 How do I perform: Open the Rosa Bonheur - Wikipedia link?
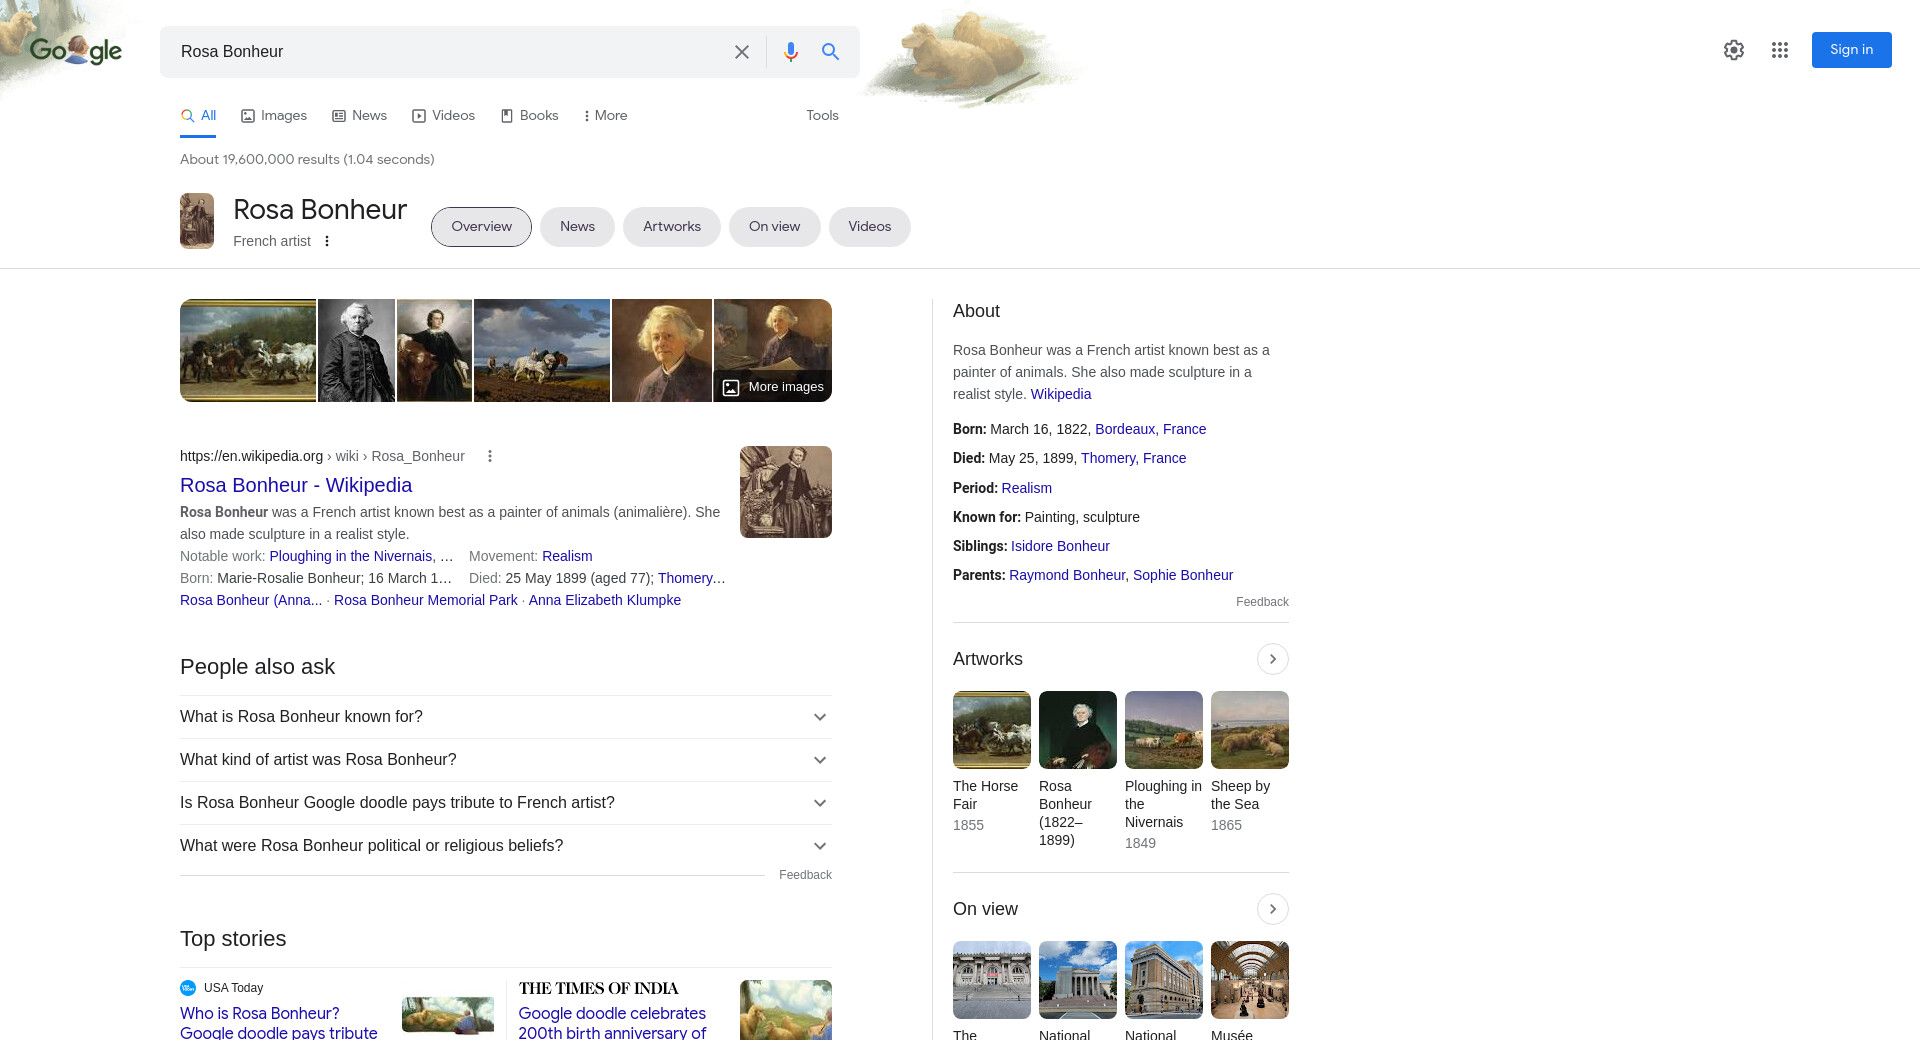coord(296,485)
